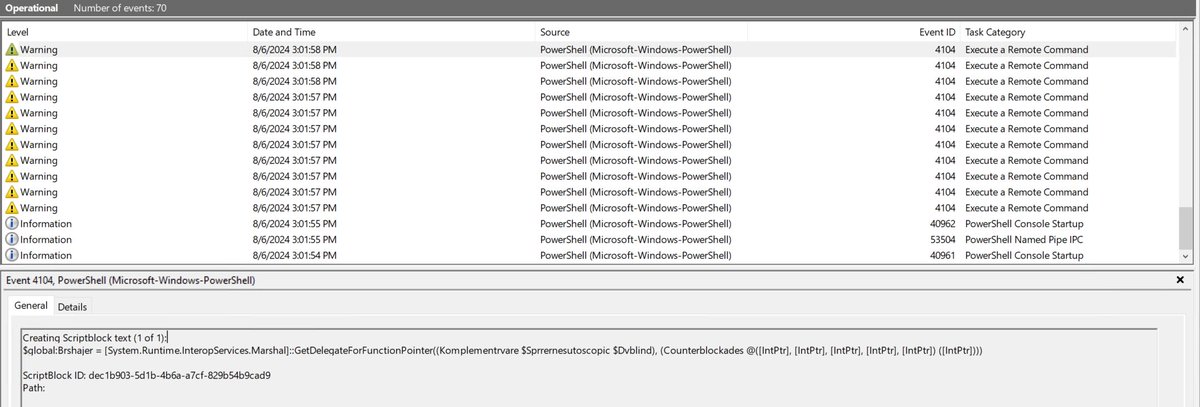Click PowerShell Console Startup in the 40962 row
The height and width of the screenshot is (407, 1200).
point(1024,224)
